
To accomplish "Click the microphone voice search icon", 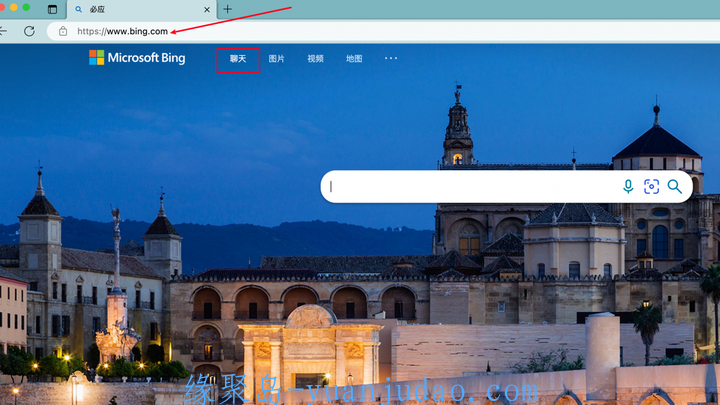I will click(628, 186).
